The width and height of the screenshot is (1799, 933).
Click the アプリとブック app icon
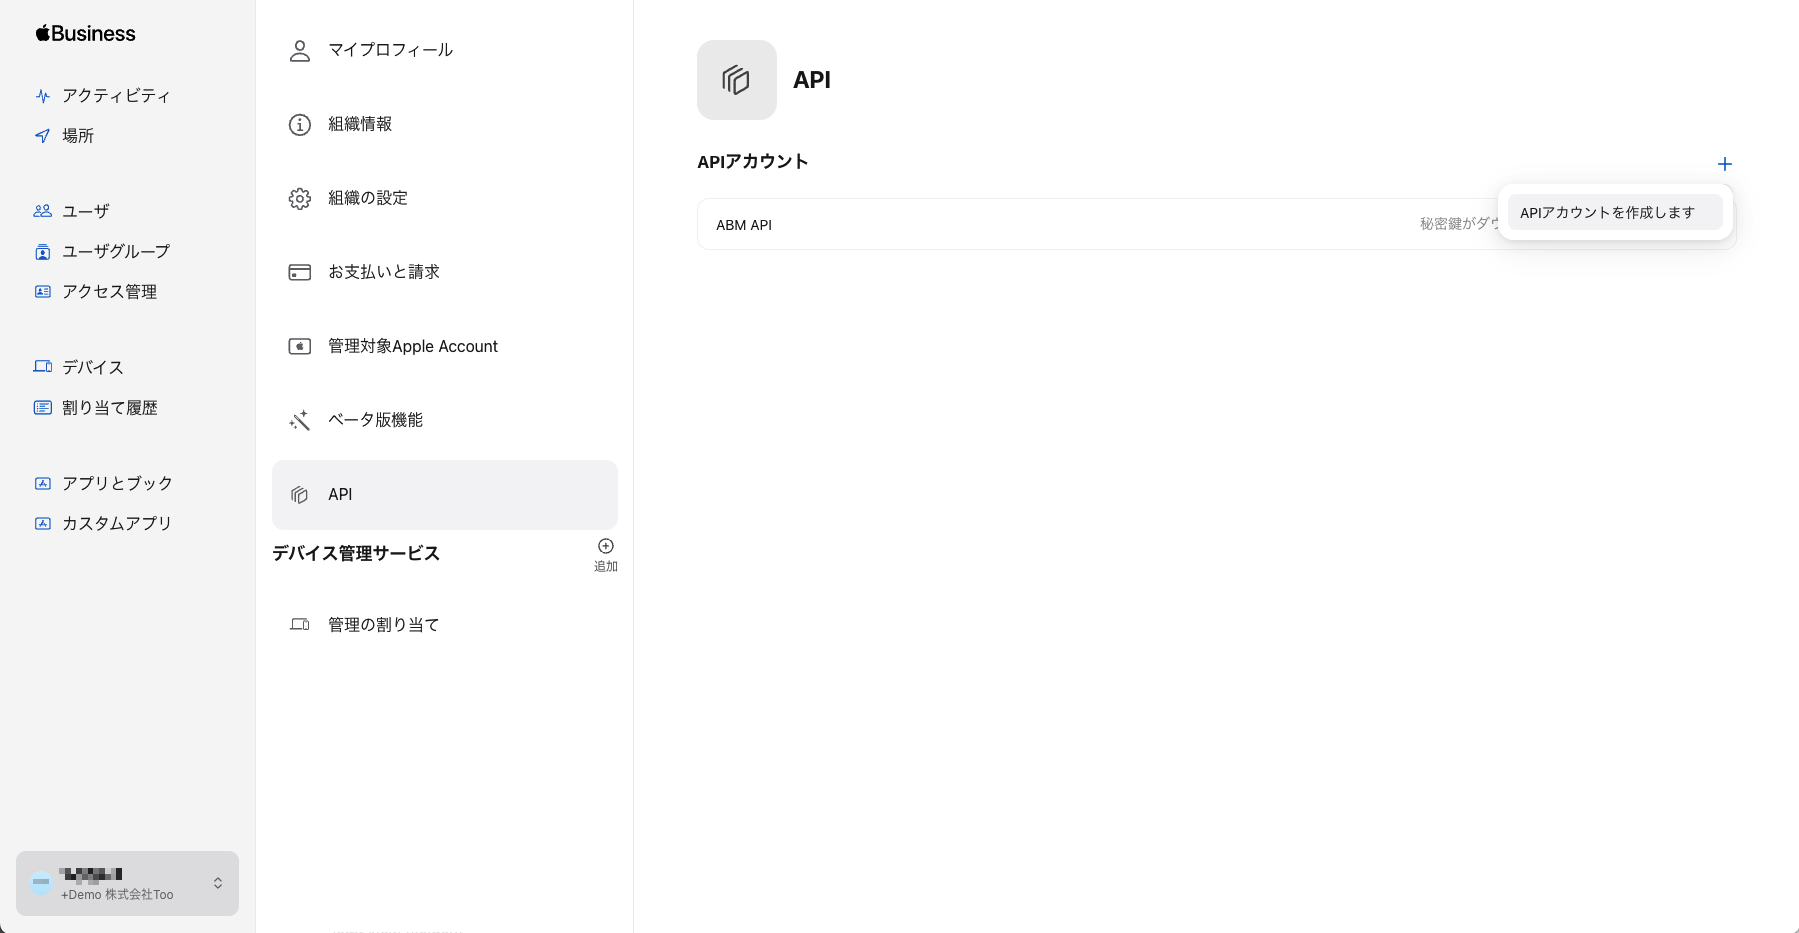pyautogui.click(x=43, y=483)
